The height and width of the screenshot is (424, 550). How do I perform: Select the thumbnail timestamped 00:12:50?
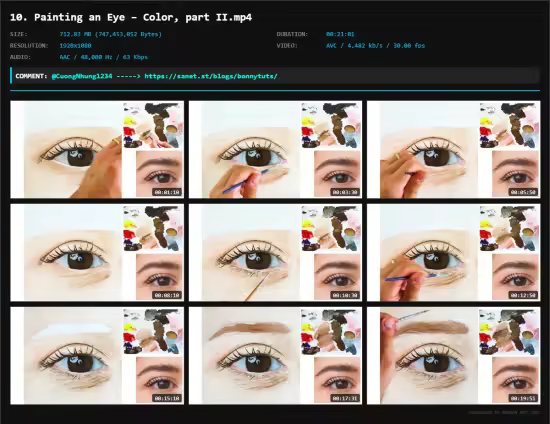(454, 253)
